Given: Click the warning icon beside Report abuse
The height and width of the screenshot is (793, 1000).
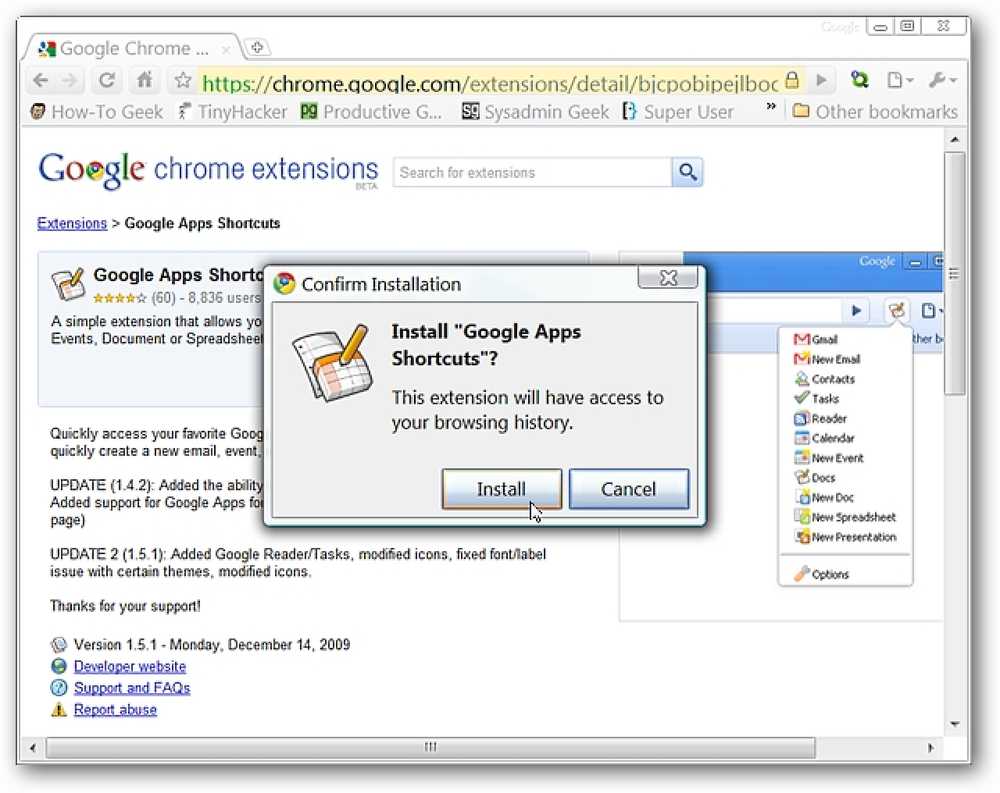Looking at the screenshot, I should [x=59, y=709].
